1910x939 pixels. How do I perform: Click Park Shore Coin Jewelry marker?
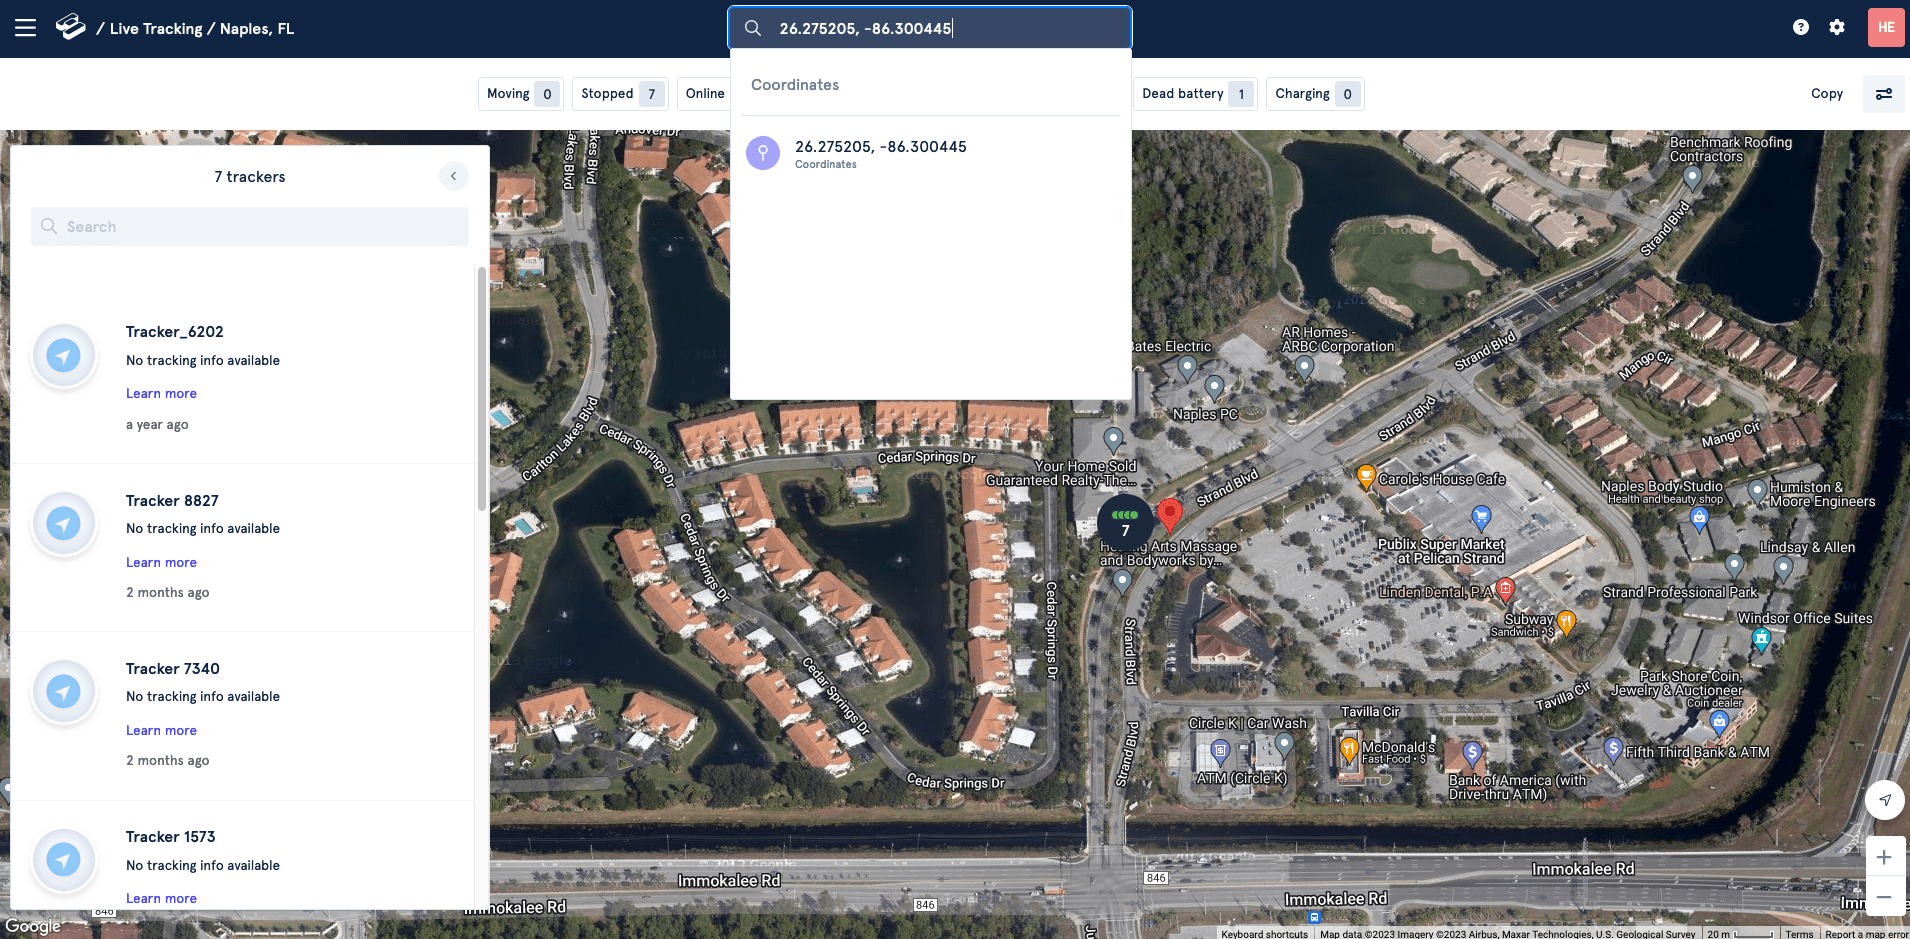pyautogui.click(x=1720, y=721)
